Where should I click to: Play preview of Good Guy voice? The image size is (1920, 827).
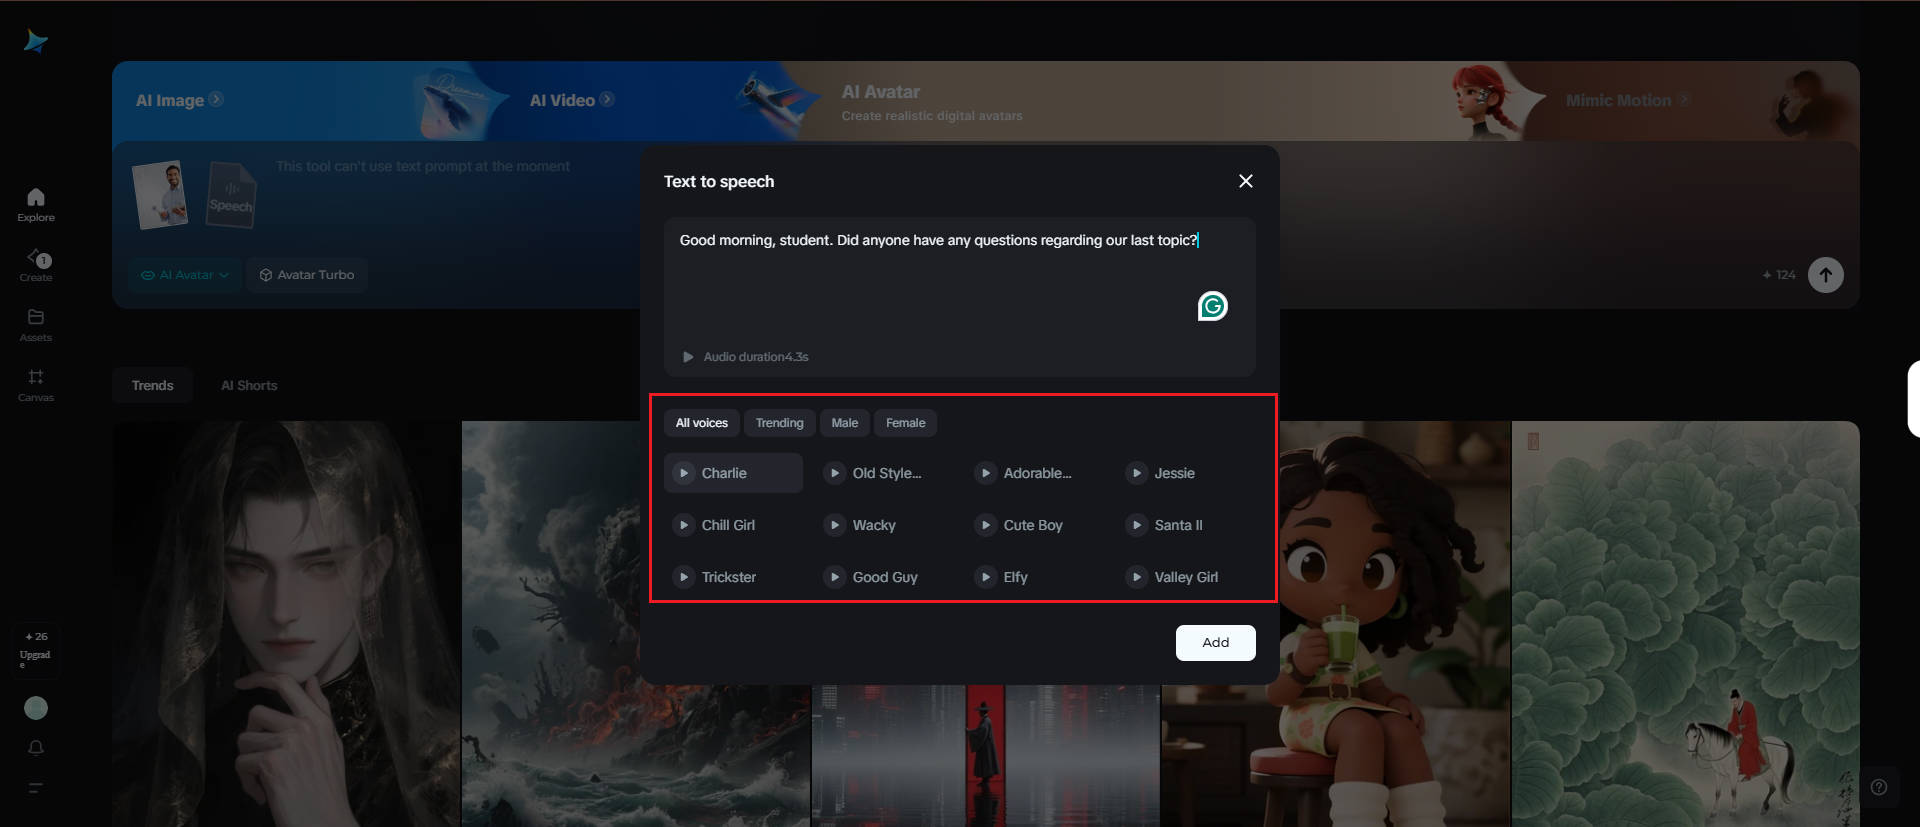(x=835, y=577)
